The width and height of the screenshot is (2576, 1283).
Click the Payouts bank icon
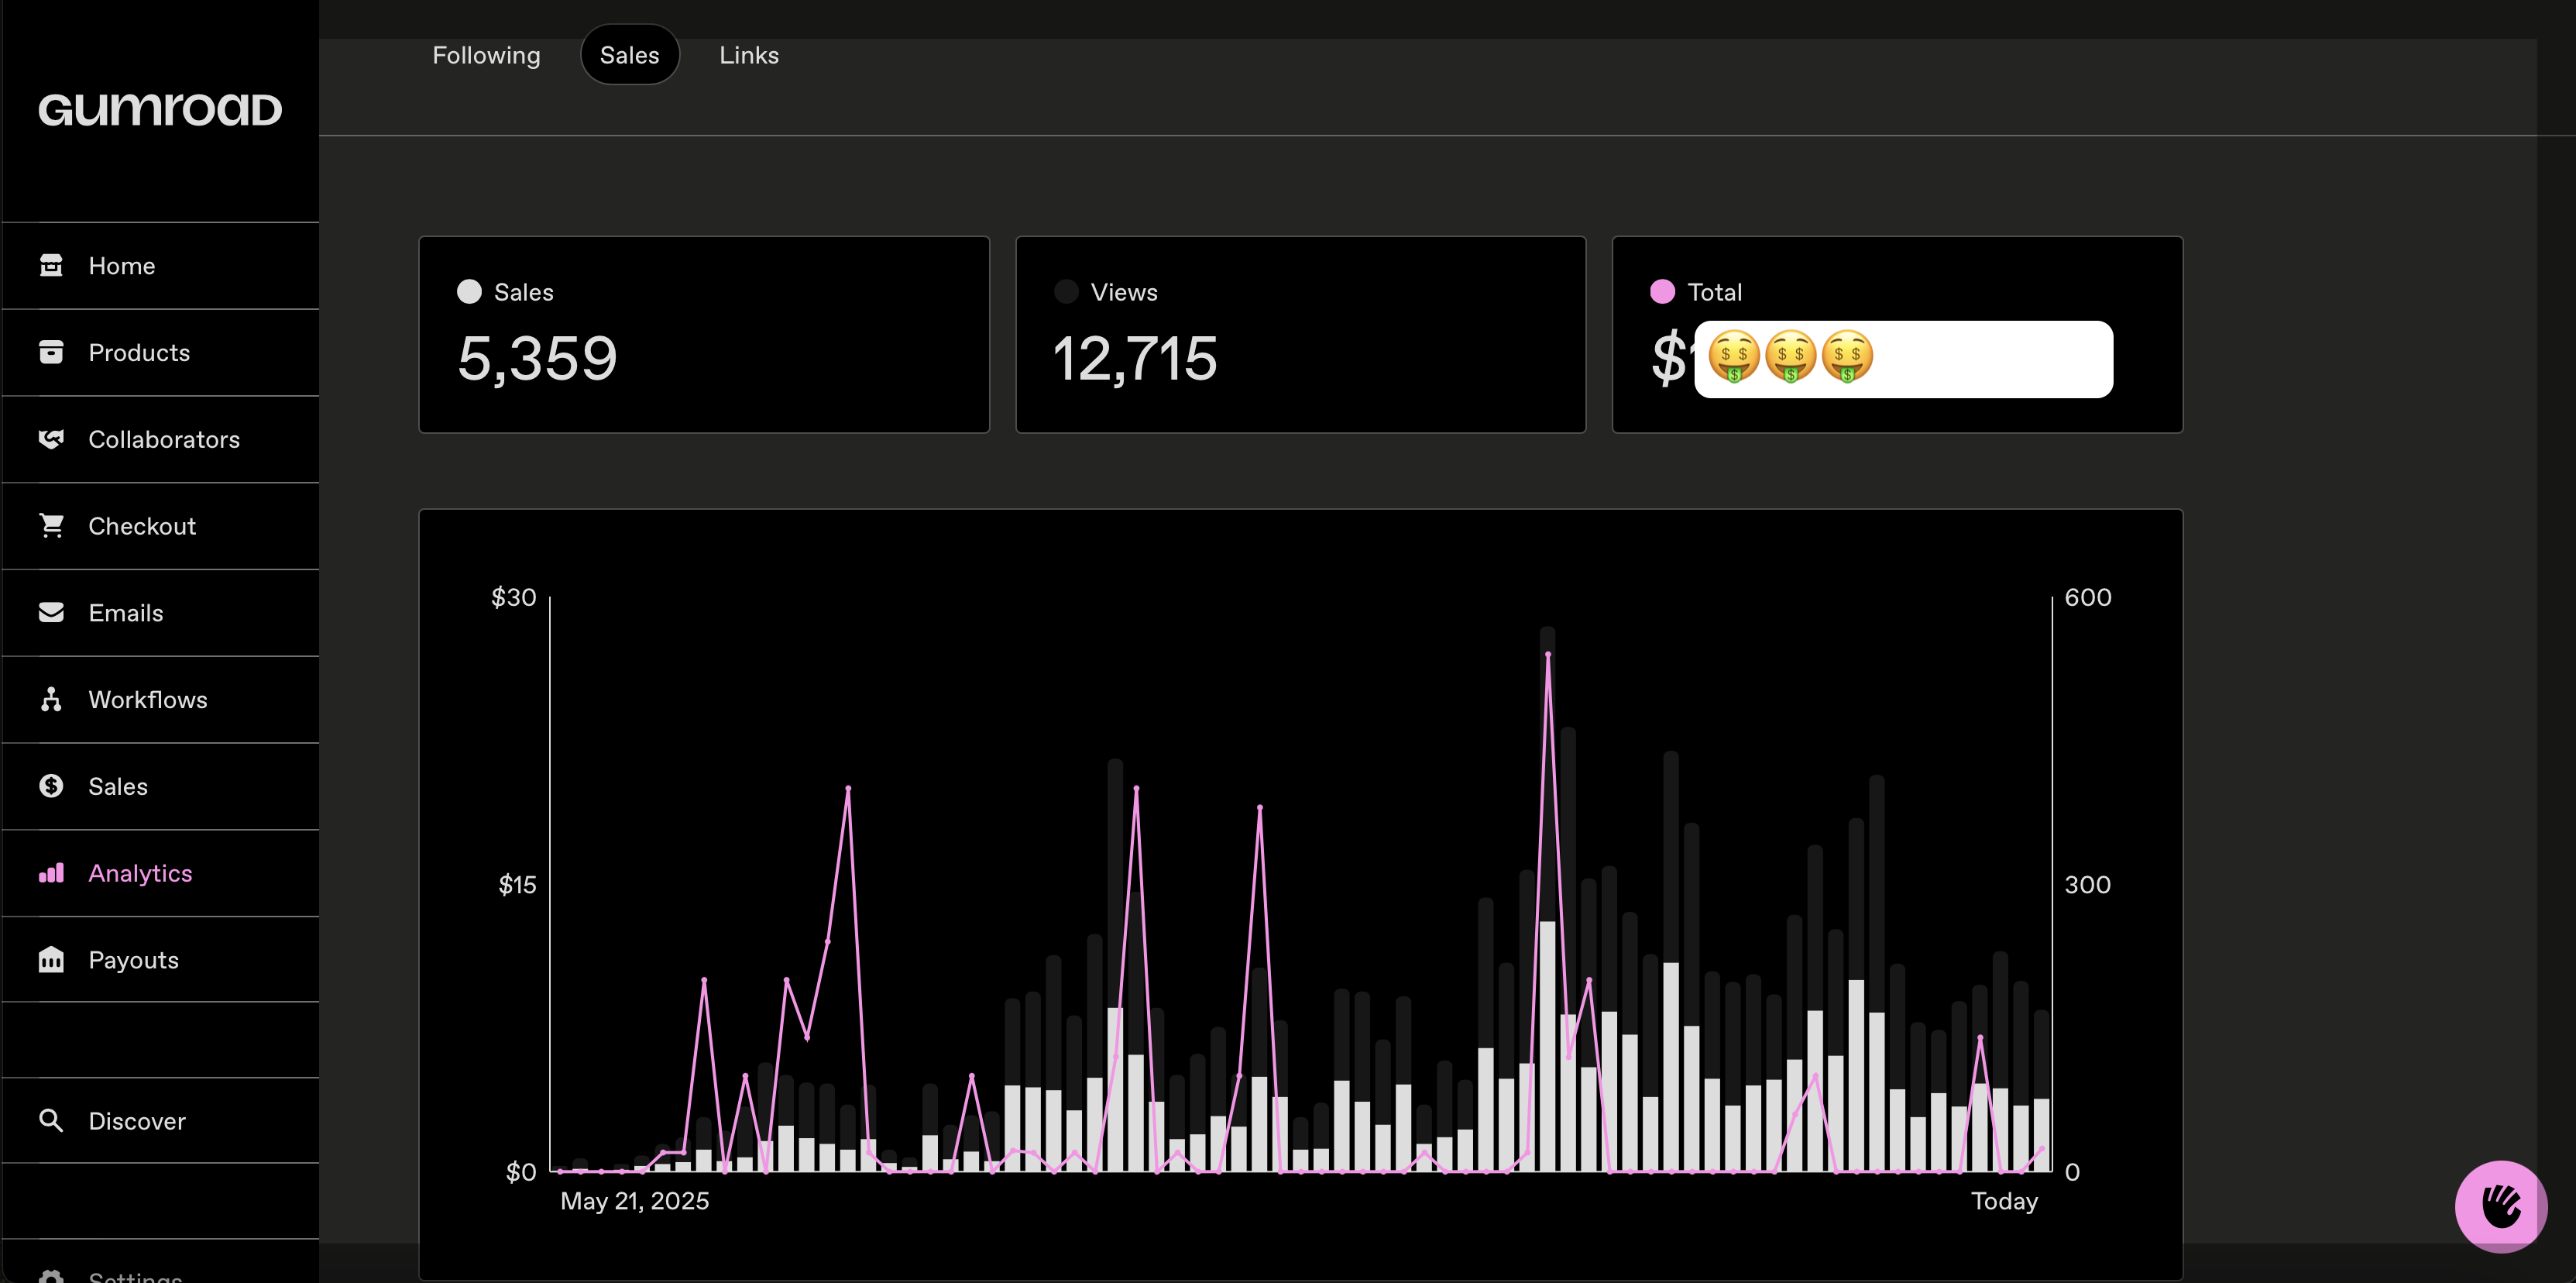coord(51,960)
